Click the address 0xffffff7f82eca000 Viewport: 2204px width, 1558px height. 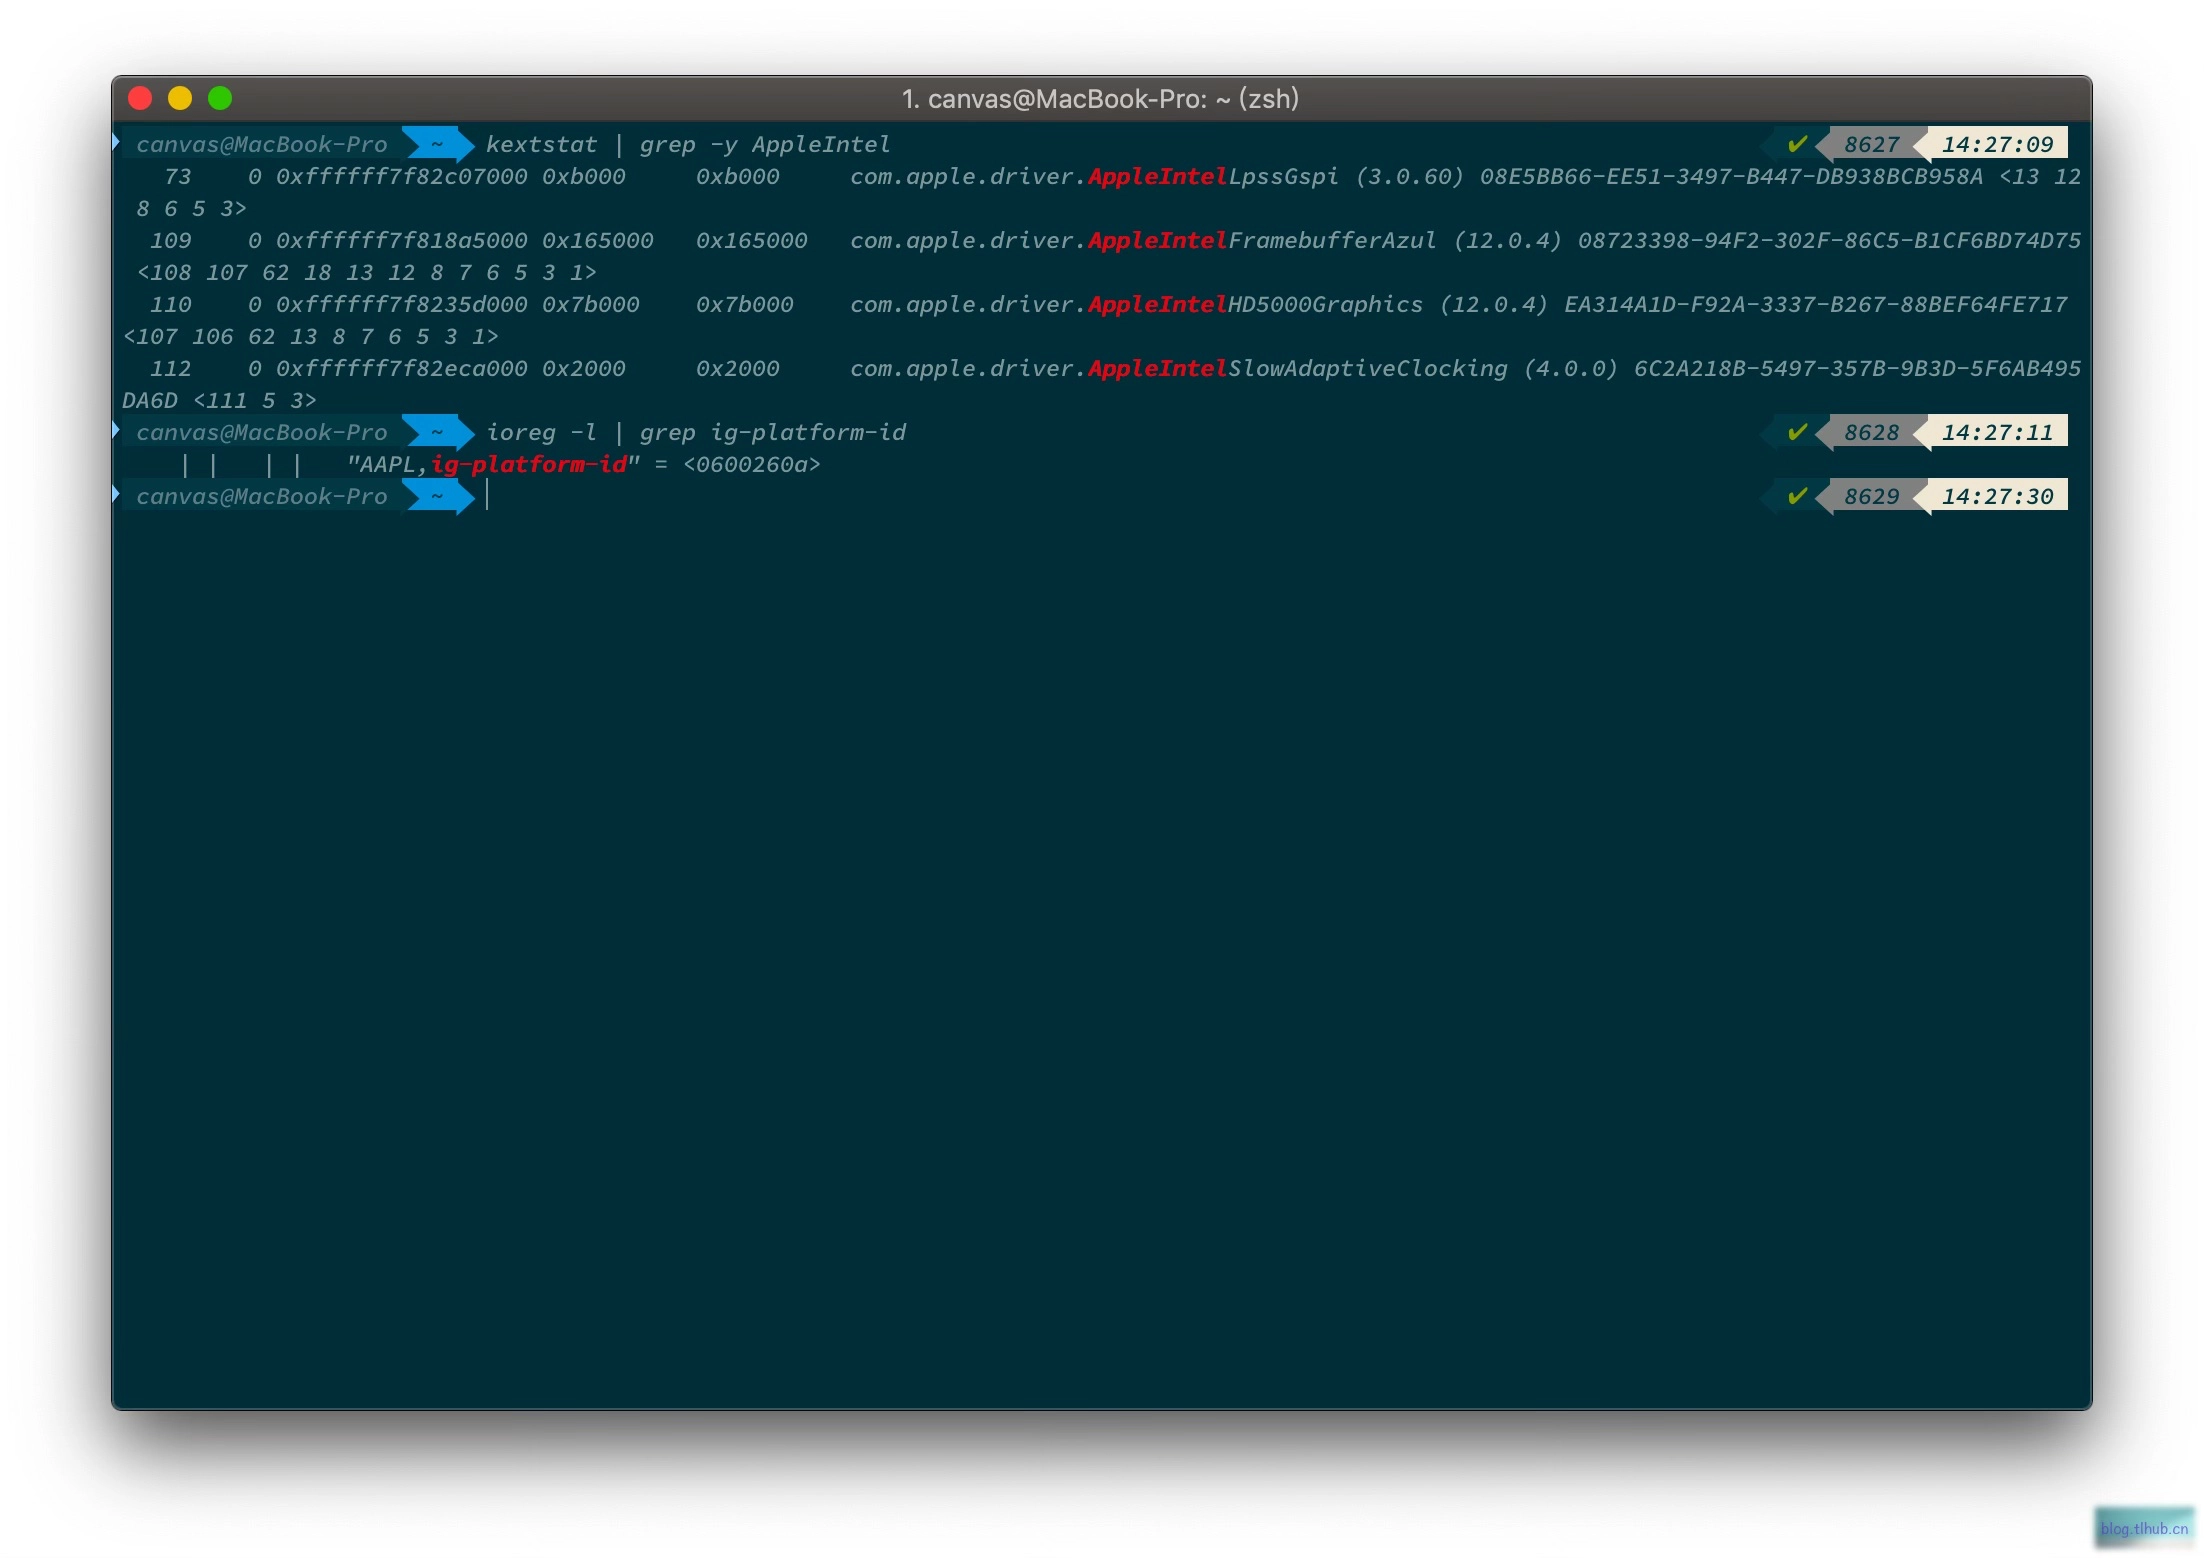click(x=401, y=369)
